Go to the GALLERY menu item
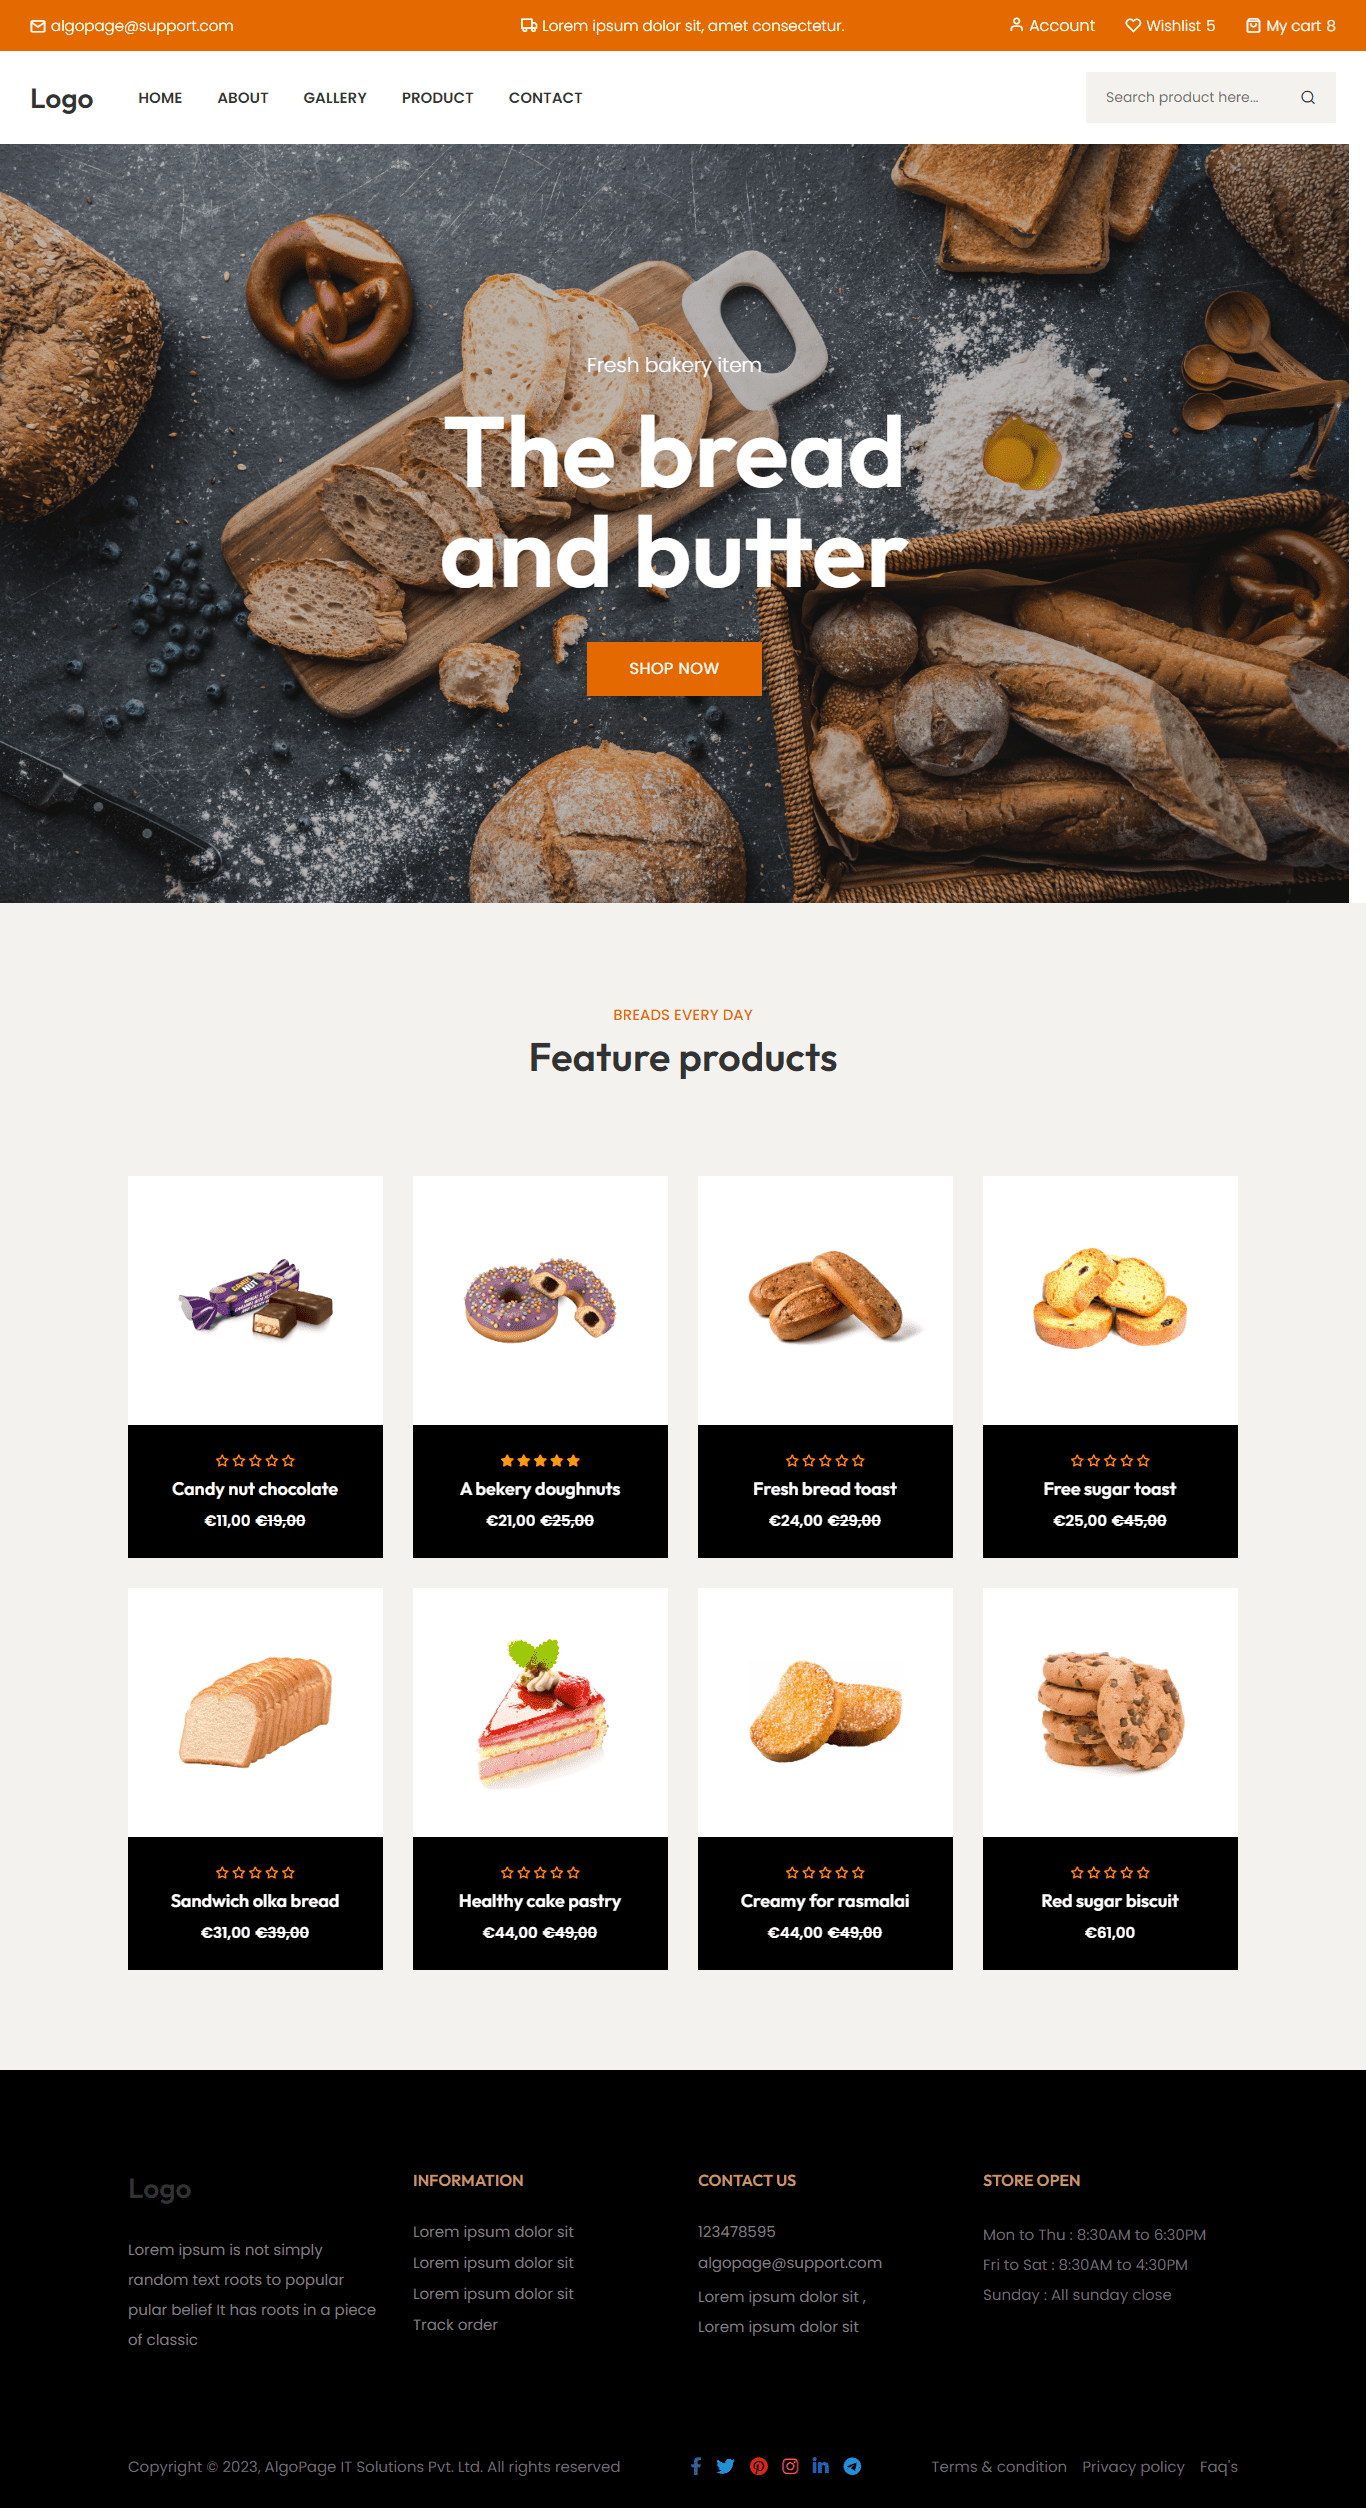 pyautogui.click(x=335, y=98)
